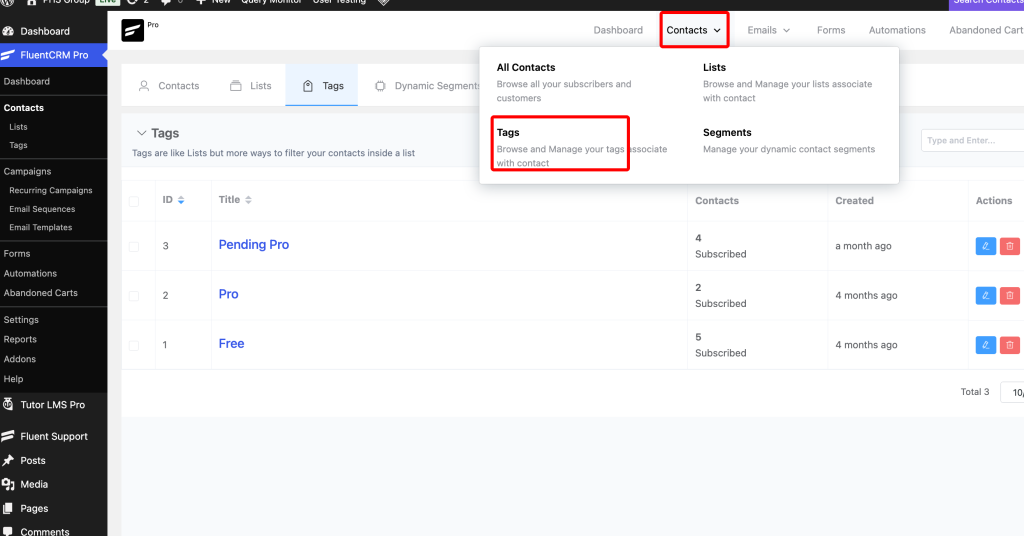The image size is (1024, 536).
Task: Click the Fluent Support sidebar icon
Action: (8, 436)
